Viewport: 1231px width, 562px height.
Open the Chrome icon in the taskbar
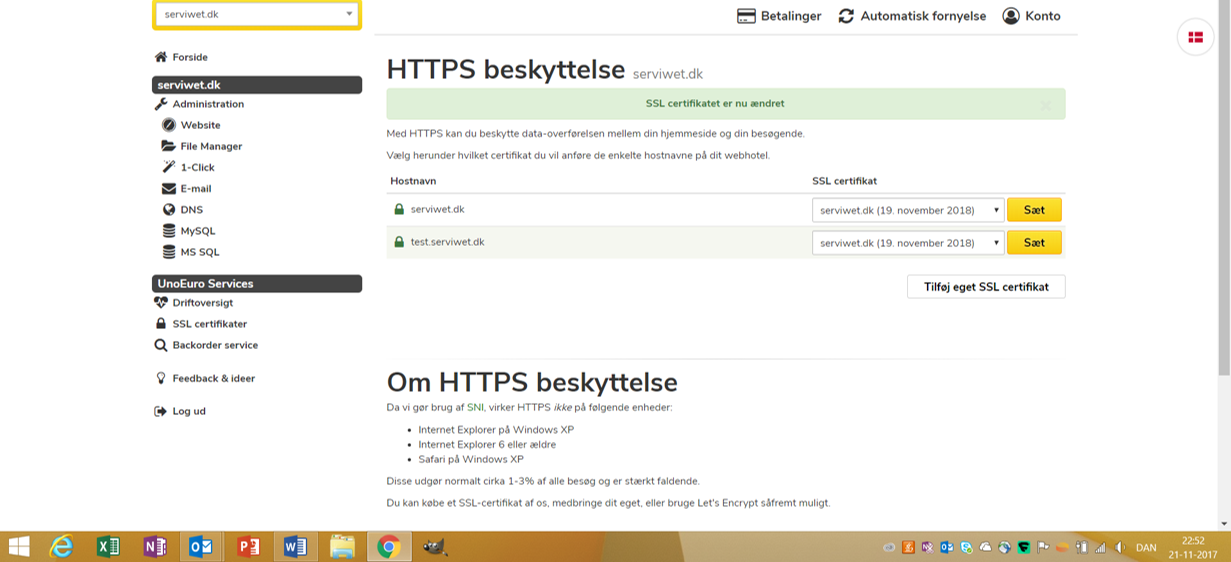coord(389,546)
